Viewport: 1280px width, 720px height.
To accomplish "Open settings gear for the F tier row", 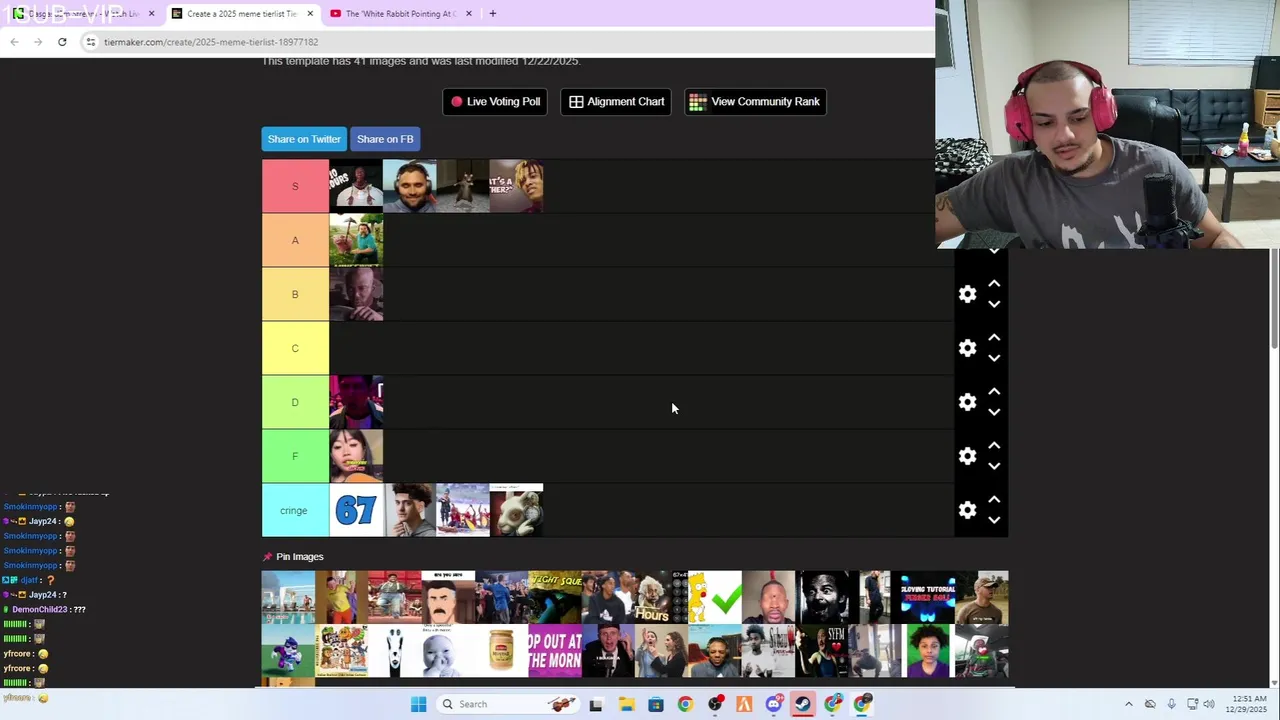I will (967, 456).
